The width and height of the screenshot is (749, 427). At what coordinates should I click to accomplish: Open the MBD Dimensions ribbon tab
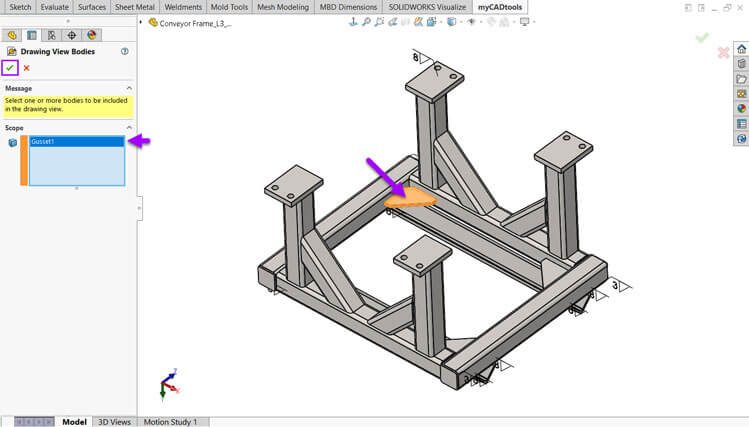[348, 7]
